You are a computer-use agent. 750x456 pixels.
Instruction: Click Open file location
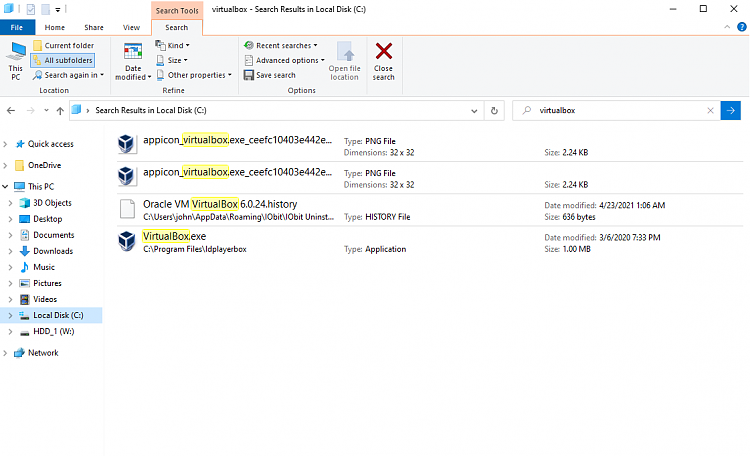click(x=344, y=61)
